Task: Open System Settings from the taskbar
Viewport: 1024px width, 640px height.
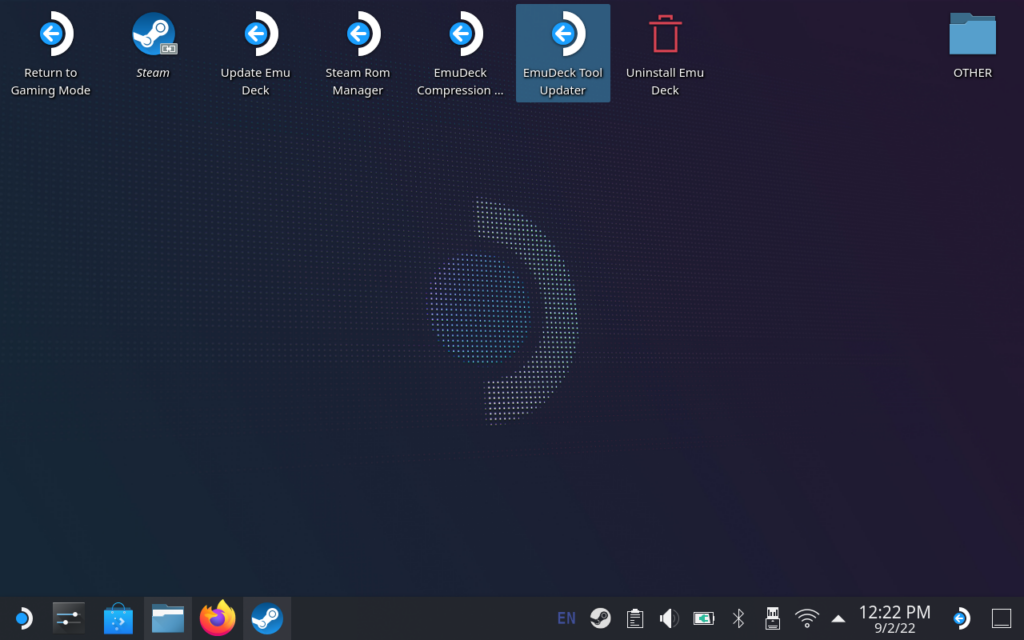Action: tap(69, 618)
